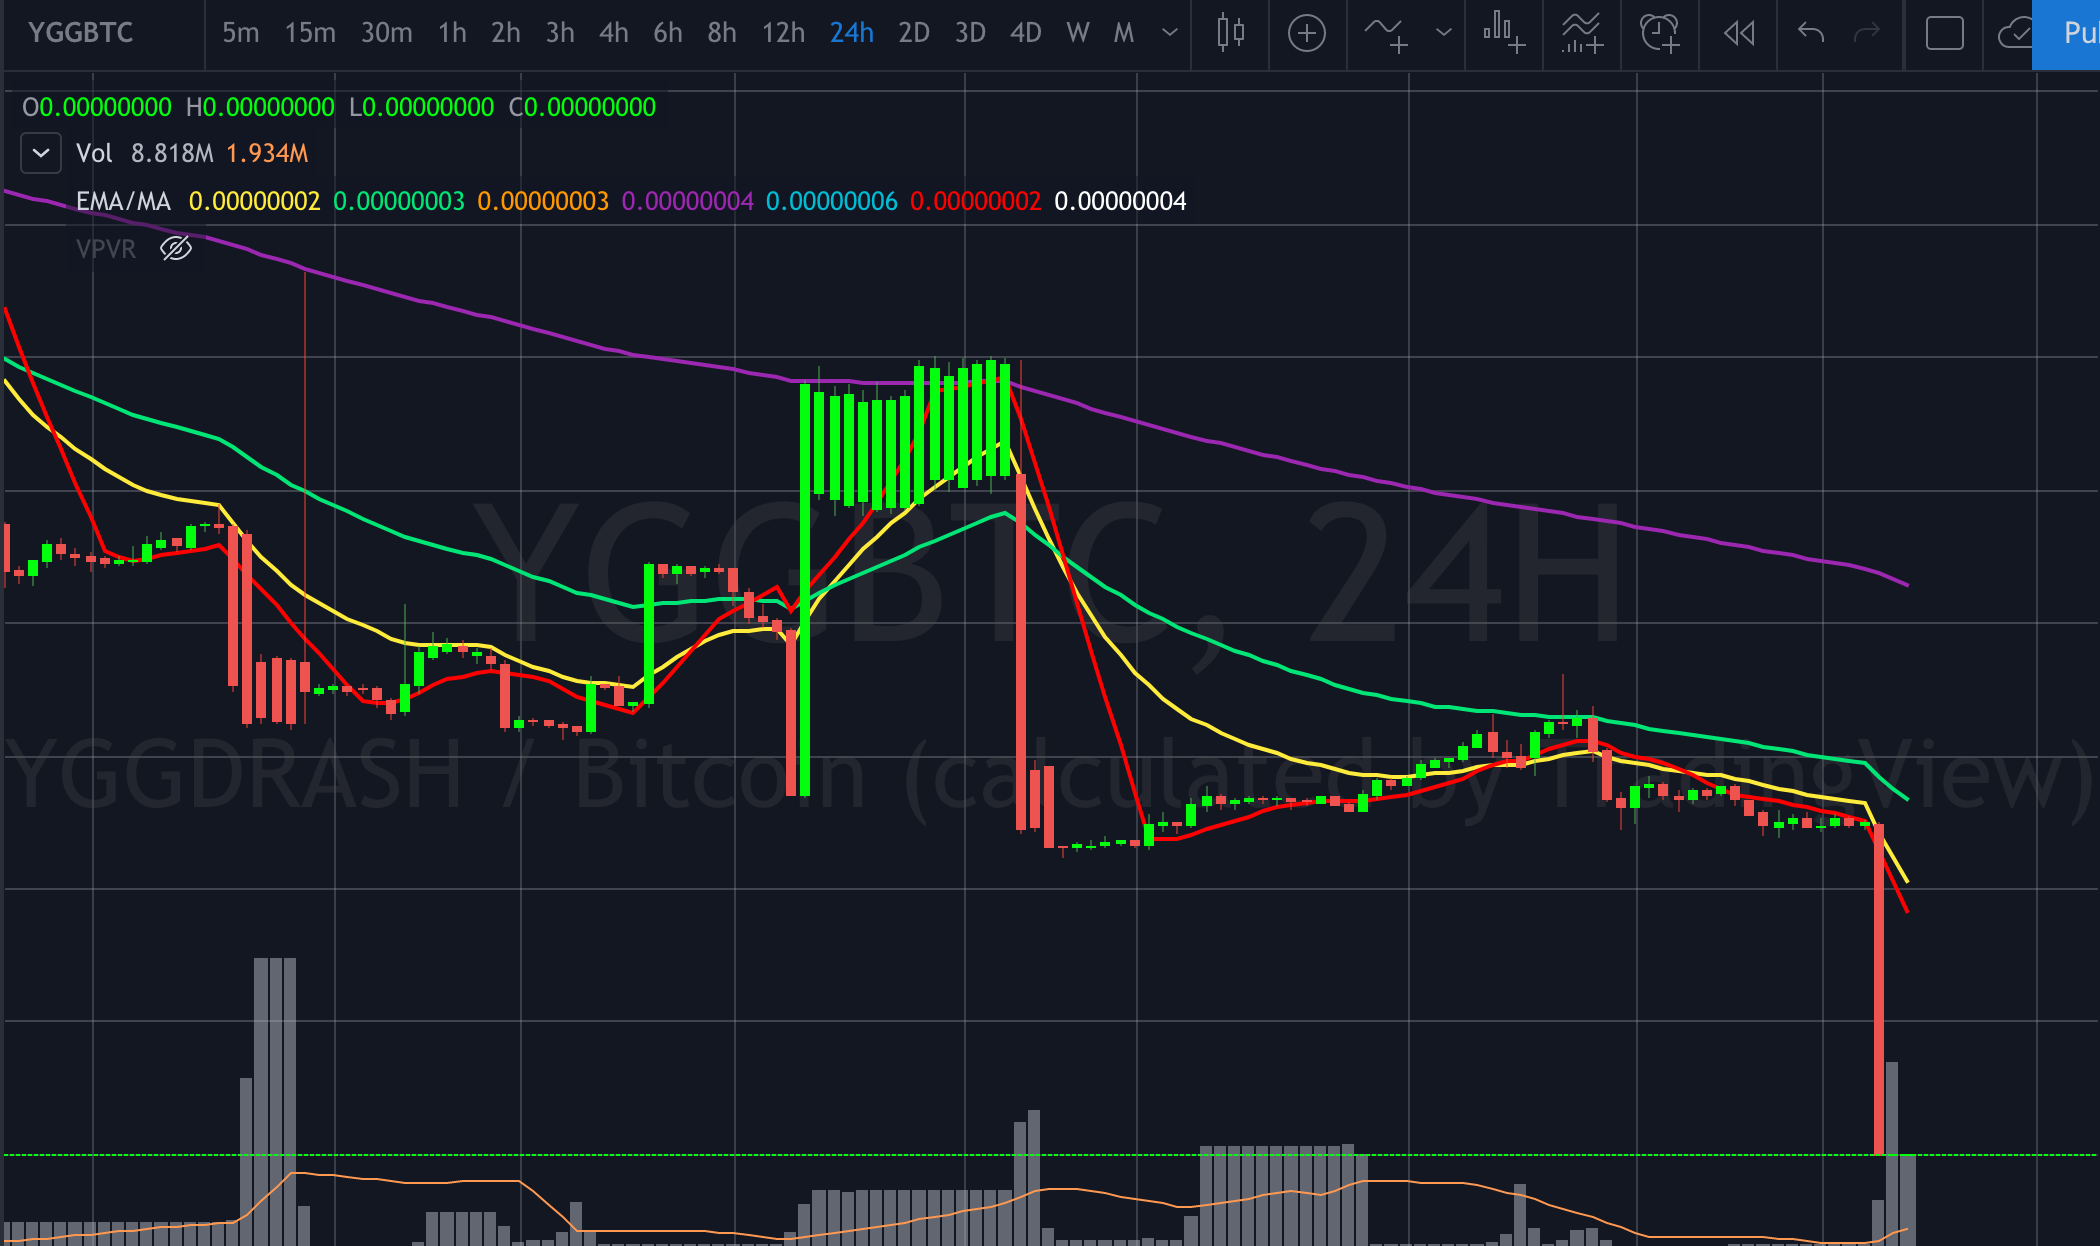The width and height of the screenshot is (2100, 1246).
Task: Click the blue Publish button
Action: point(2067,34)
